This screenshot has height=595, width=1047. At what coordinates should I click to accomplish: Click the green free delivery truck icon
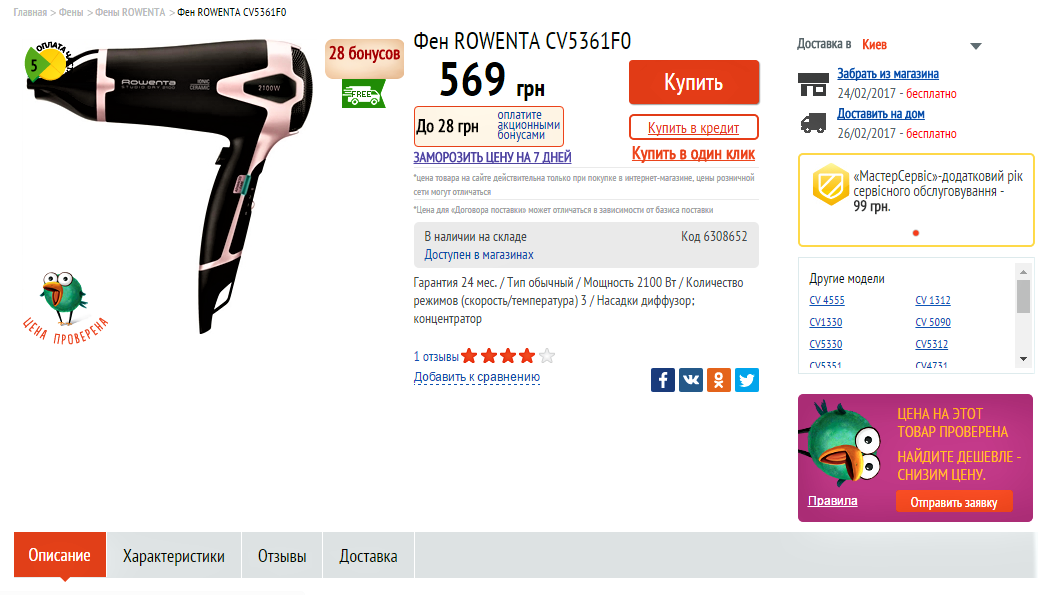coord(363,93)
